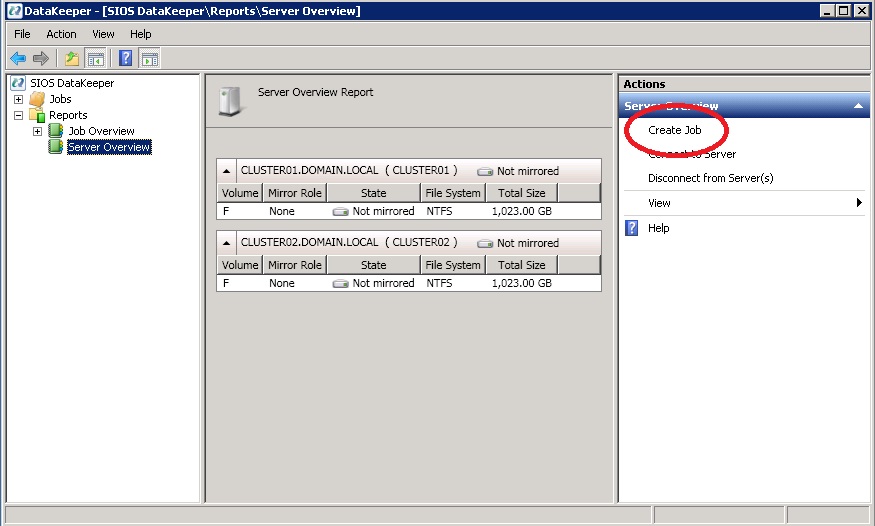This screenshot has height=526, width=875.
Task: Expand the Jobs tree node
Action: click(18, 99)
